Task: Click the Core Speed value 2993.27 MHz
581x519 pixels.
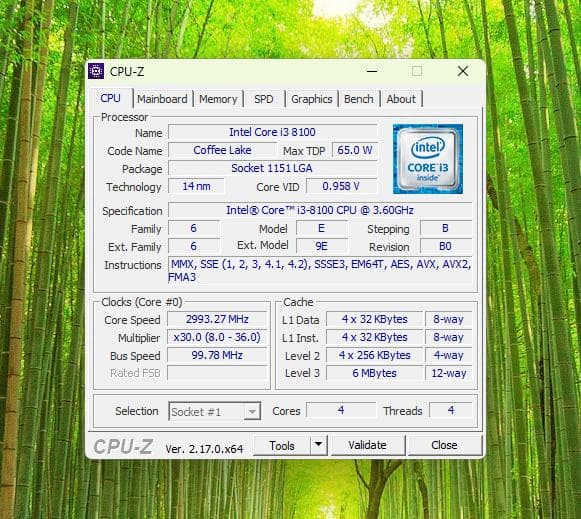Action: [217, 319]
